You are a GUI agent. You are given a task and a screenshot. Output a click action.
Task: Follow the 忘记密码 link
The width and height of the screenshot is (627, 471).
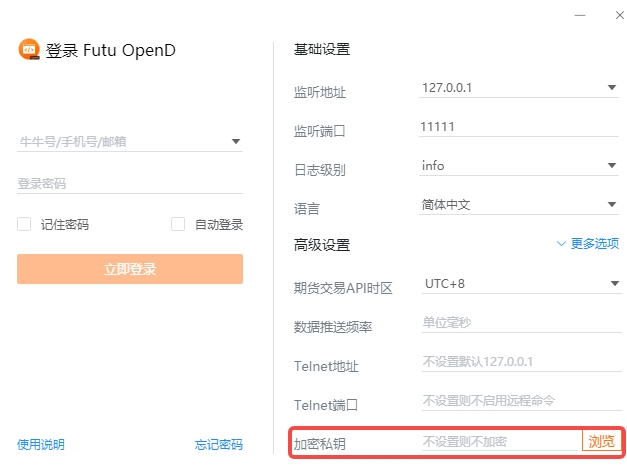[x=219, y=445]
